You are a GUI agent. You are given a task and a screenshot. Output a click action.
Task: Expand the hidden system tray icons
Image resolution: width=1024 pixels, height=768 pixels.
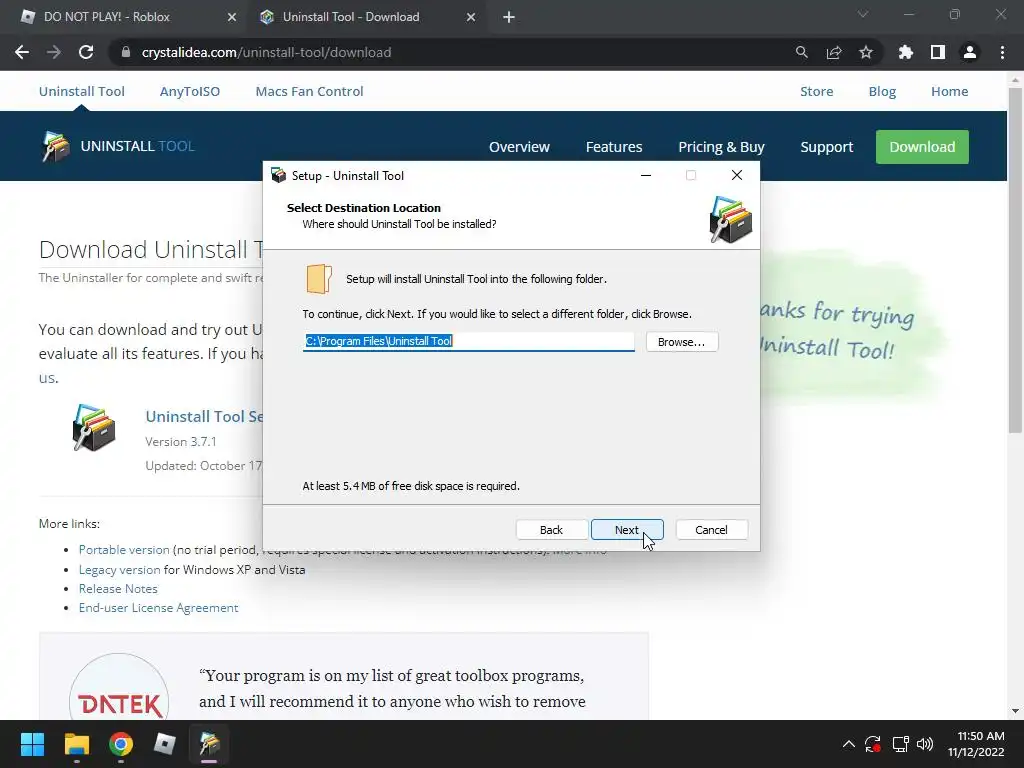[848, 744]
